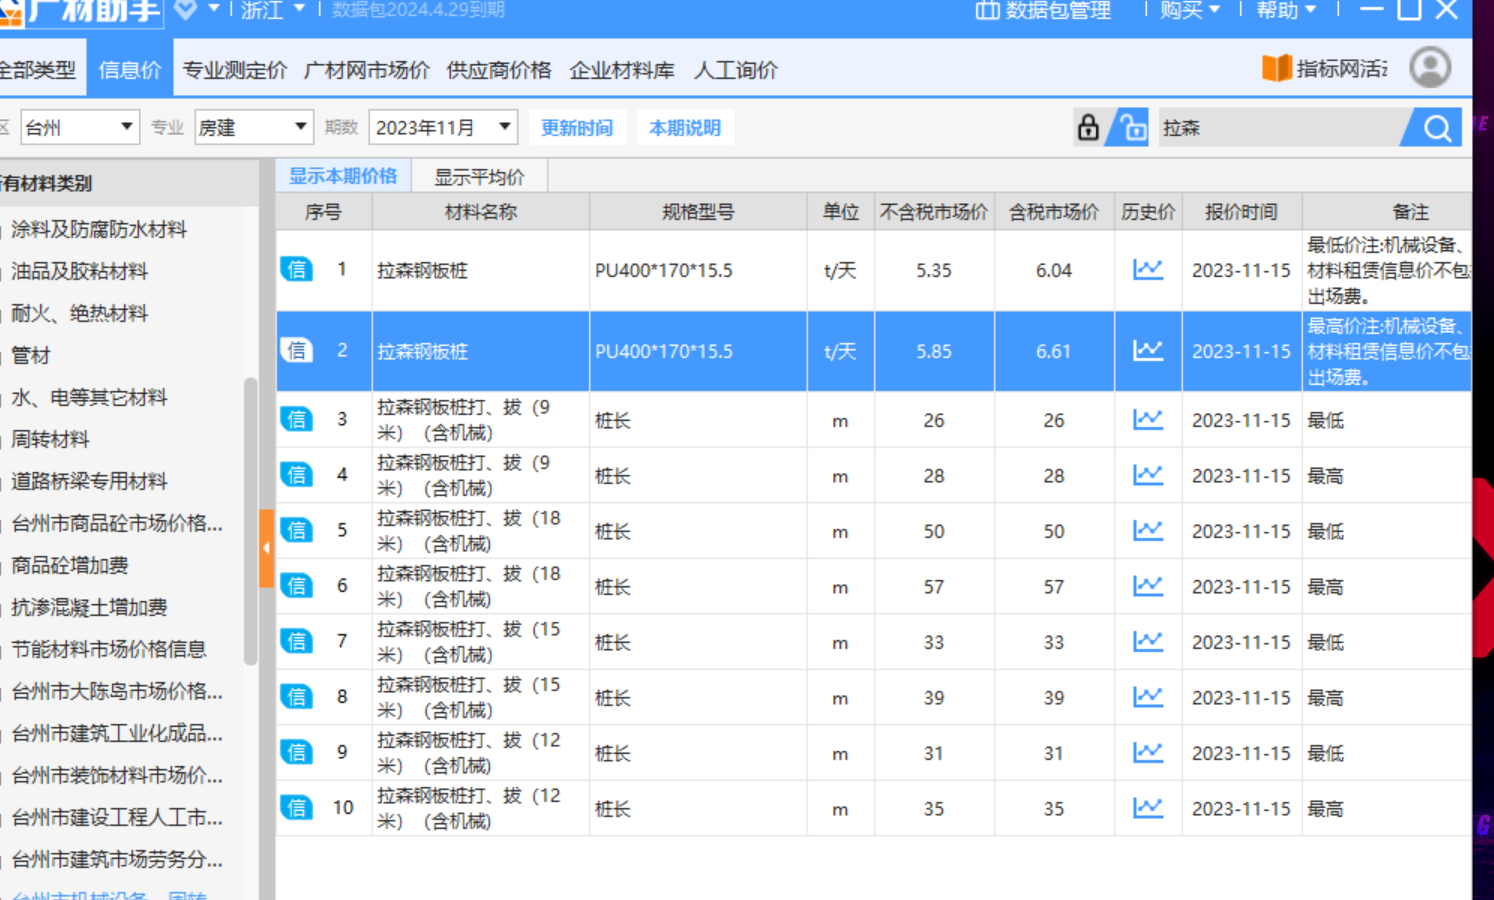Click the 信 badge in row 9
Viewport: 1494px width, 900px height.
click(296, 753)
